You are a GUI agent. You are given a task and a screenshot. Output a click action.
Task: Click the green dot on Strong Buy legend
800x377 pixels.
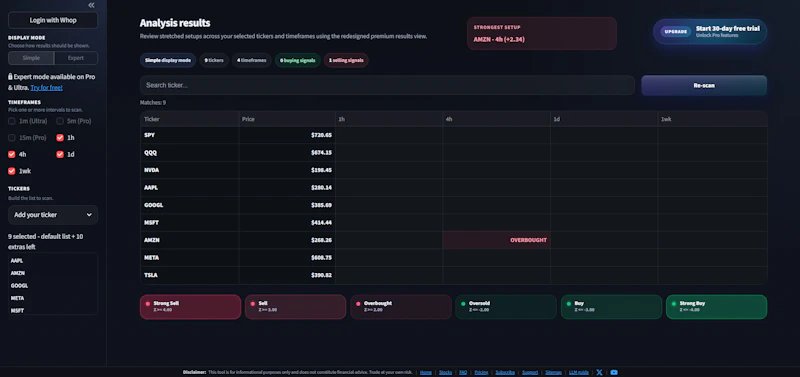pos(674,304)
